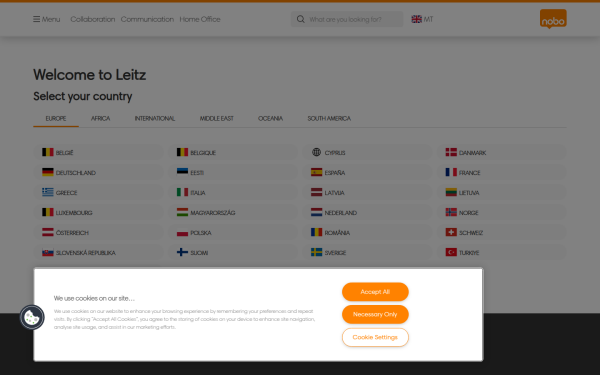This screenshot has width=600, height=375.
Task: Select the 'NORGE' country name
Action: (469, 213)
